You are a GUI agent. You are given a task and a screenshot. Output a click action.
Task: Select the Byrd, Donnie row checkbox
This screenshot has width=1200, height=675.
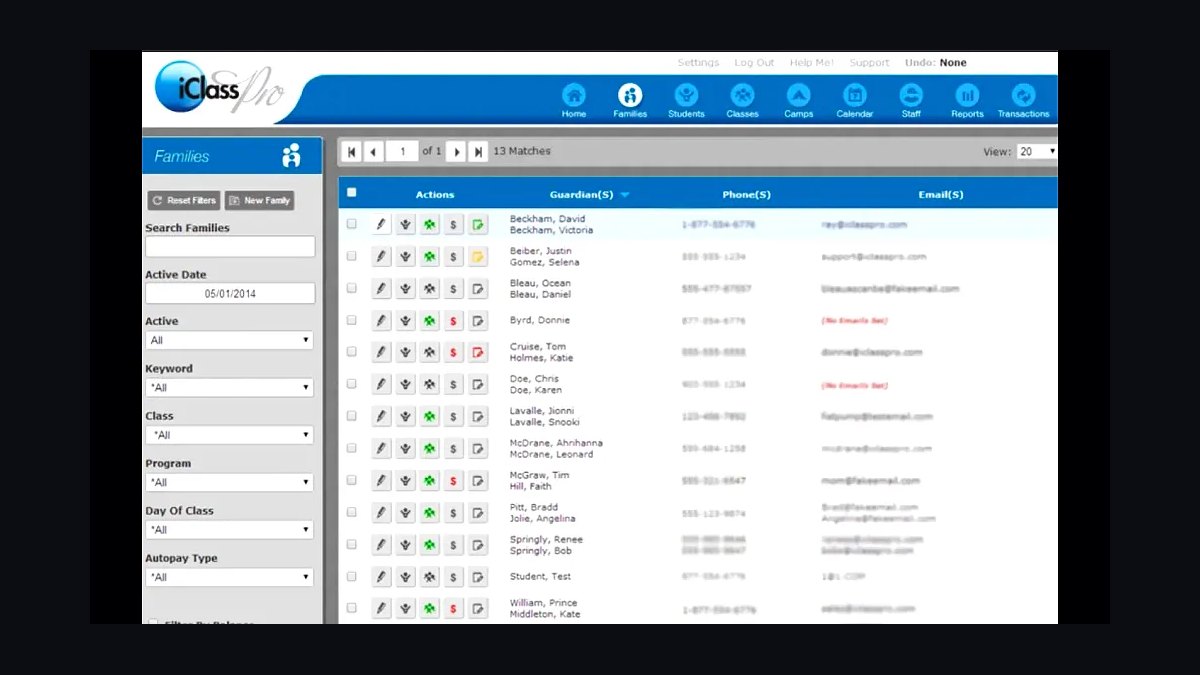click(x=351, y=320)
